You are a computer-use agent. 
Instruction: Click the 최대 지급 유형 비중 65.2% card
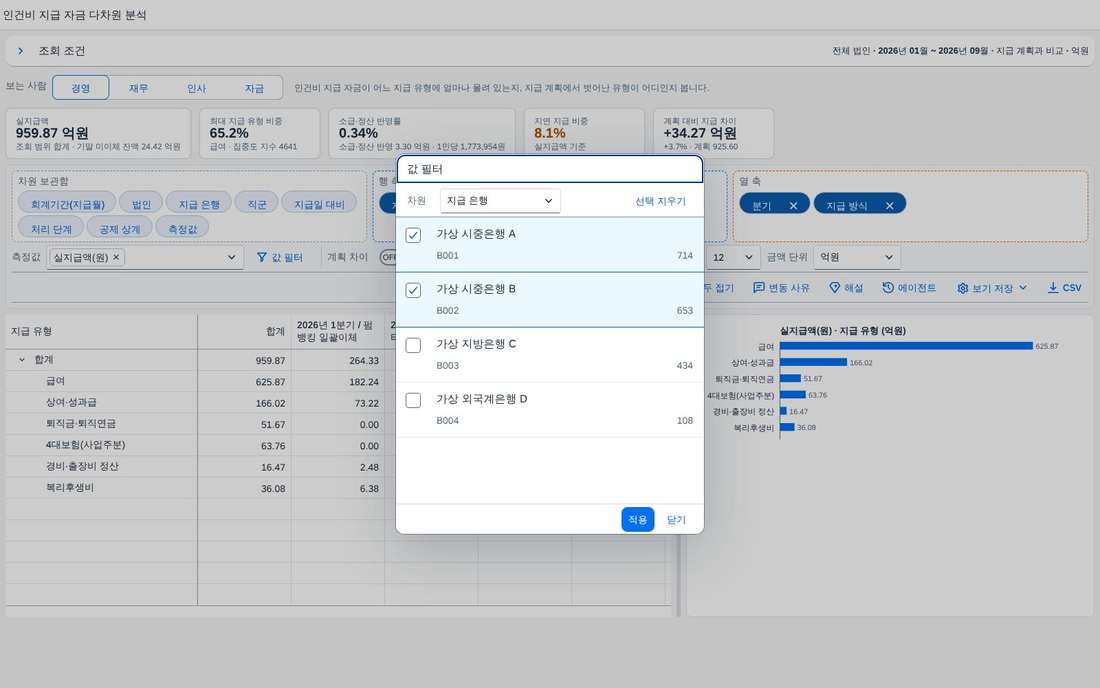[x=260, y=133]
